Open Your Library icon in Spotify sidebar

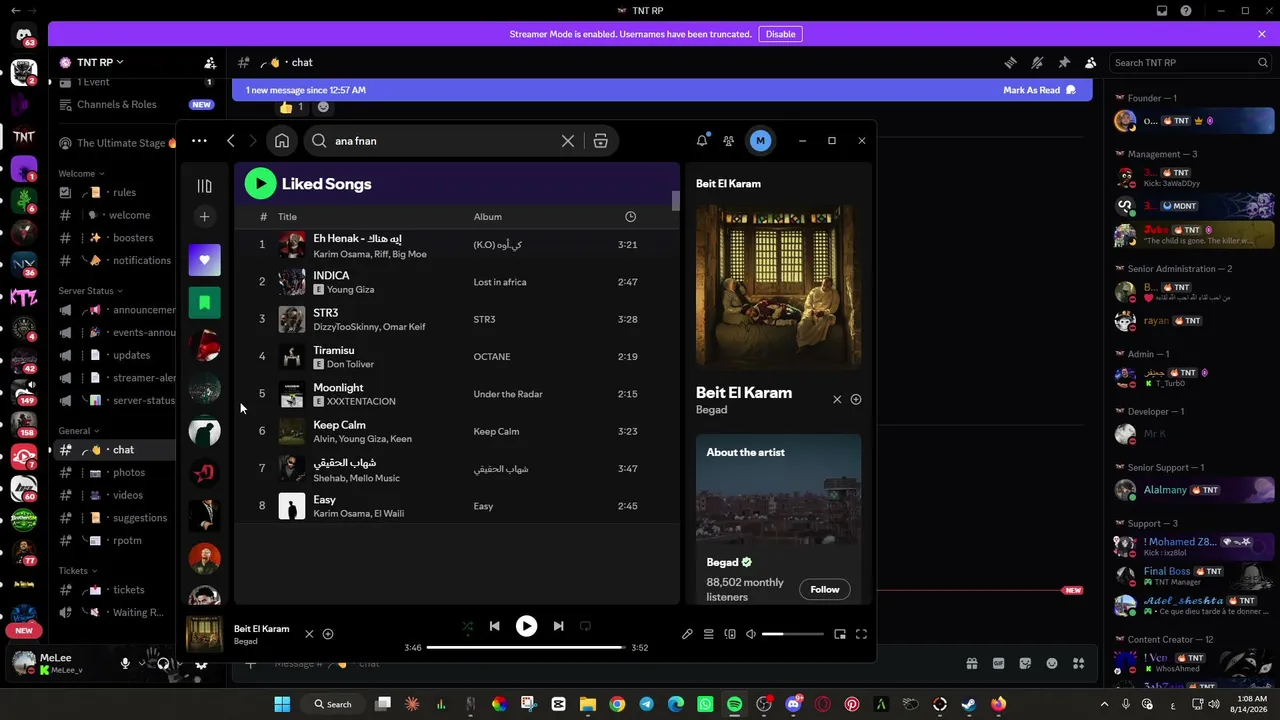[x=204, y=186]
